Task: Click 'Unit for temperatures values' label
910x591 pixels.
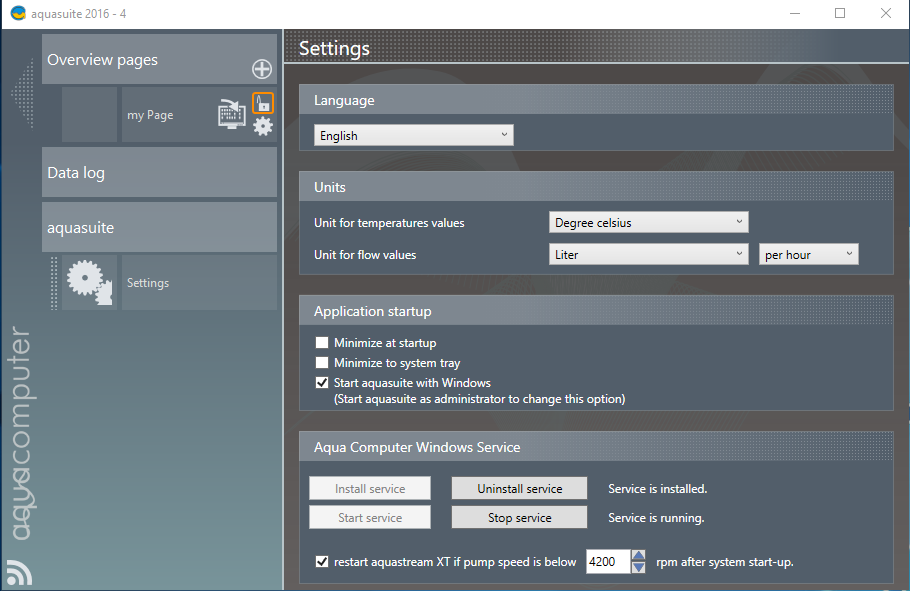Action: pos(389,223)
